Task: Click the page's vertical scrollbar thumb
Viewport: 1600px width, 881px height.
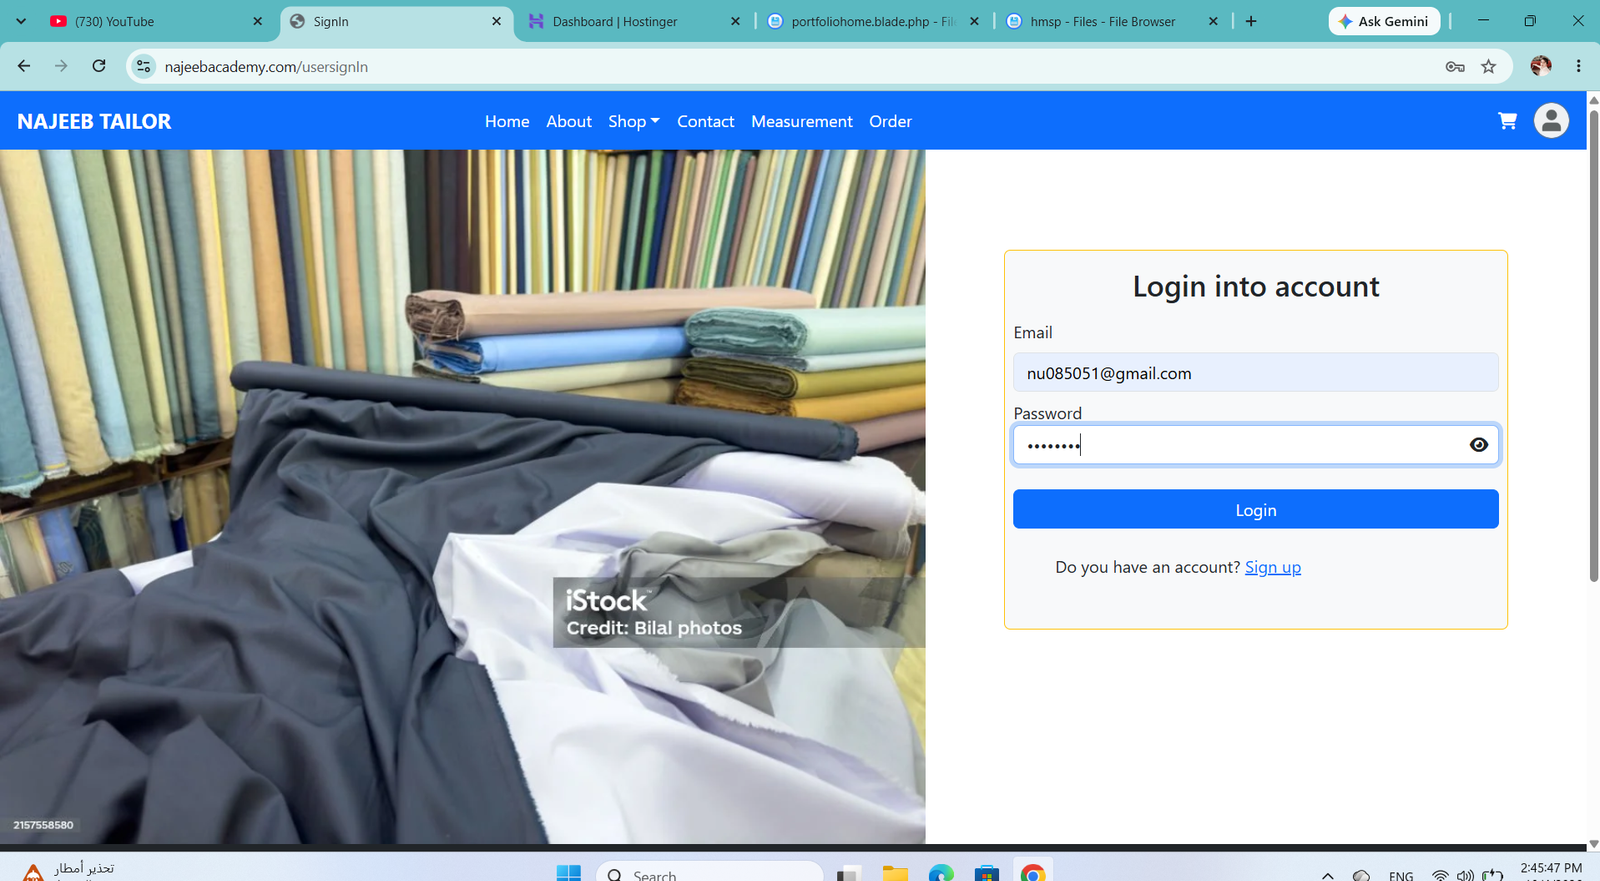Action: pyautogui.click(x=1594, y=345)
